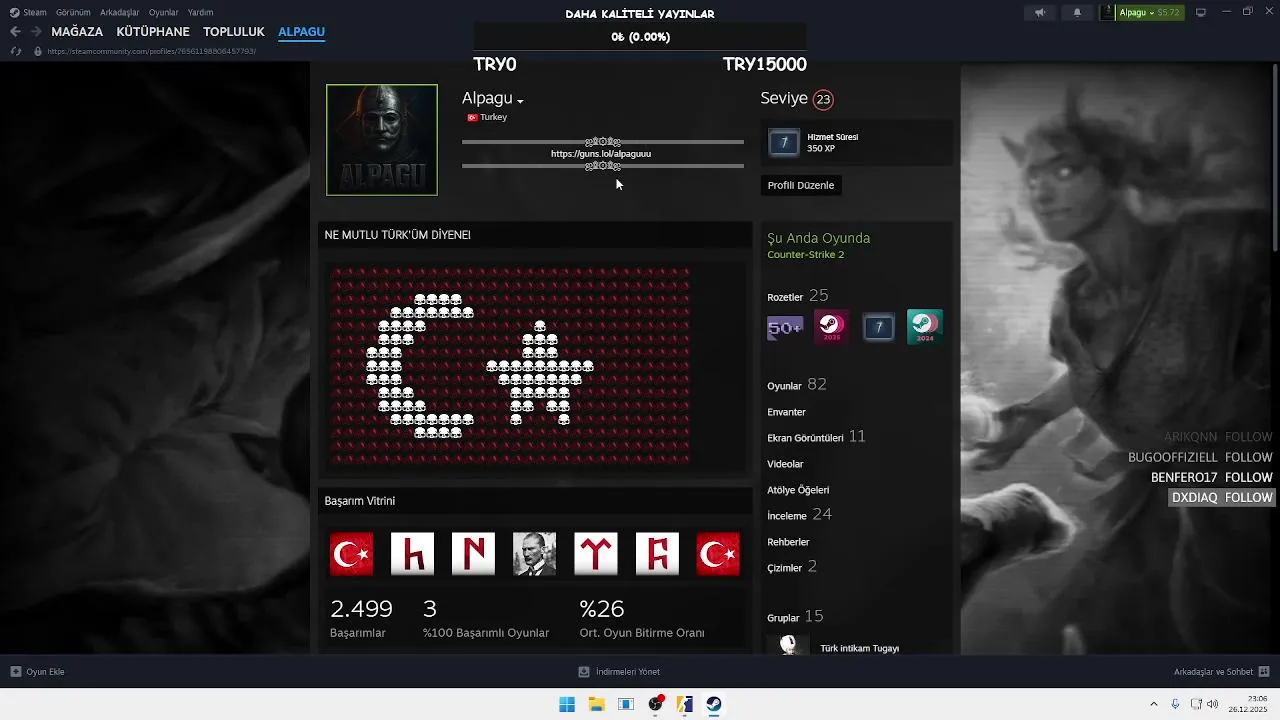Click the Alpagu profile avatar image

[x=382, y=140]
